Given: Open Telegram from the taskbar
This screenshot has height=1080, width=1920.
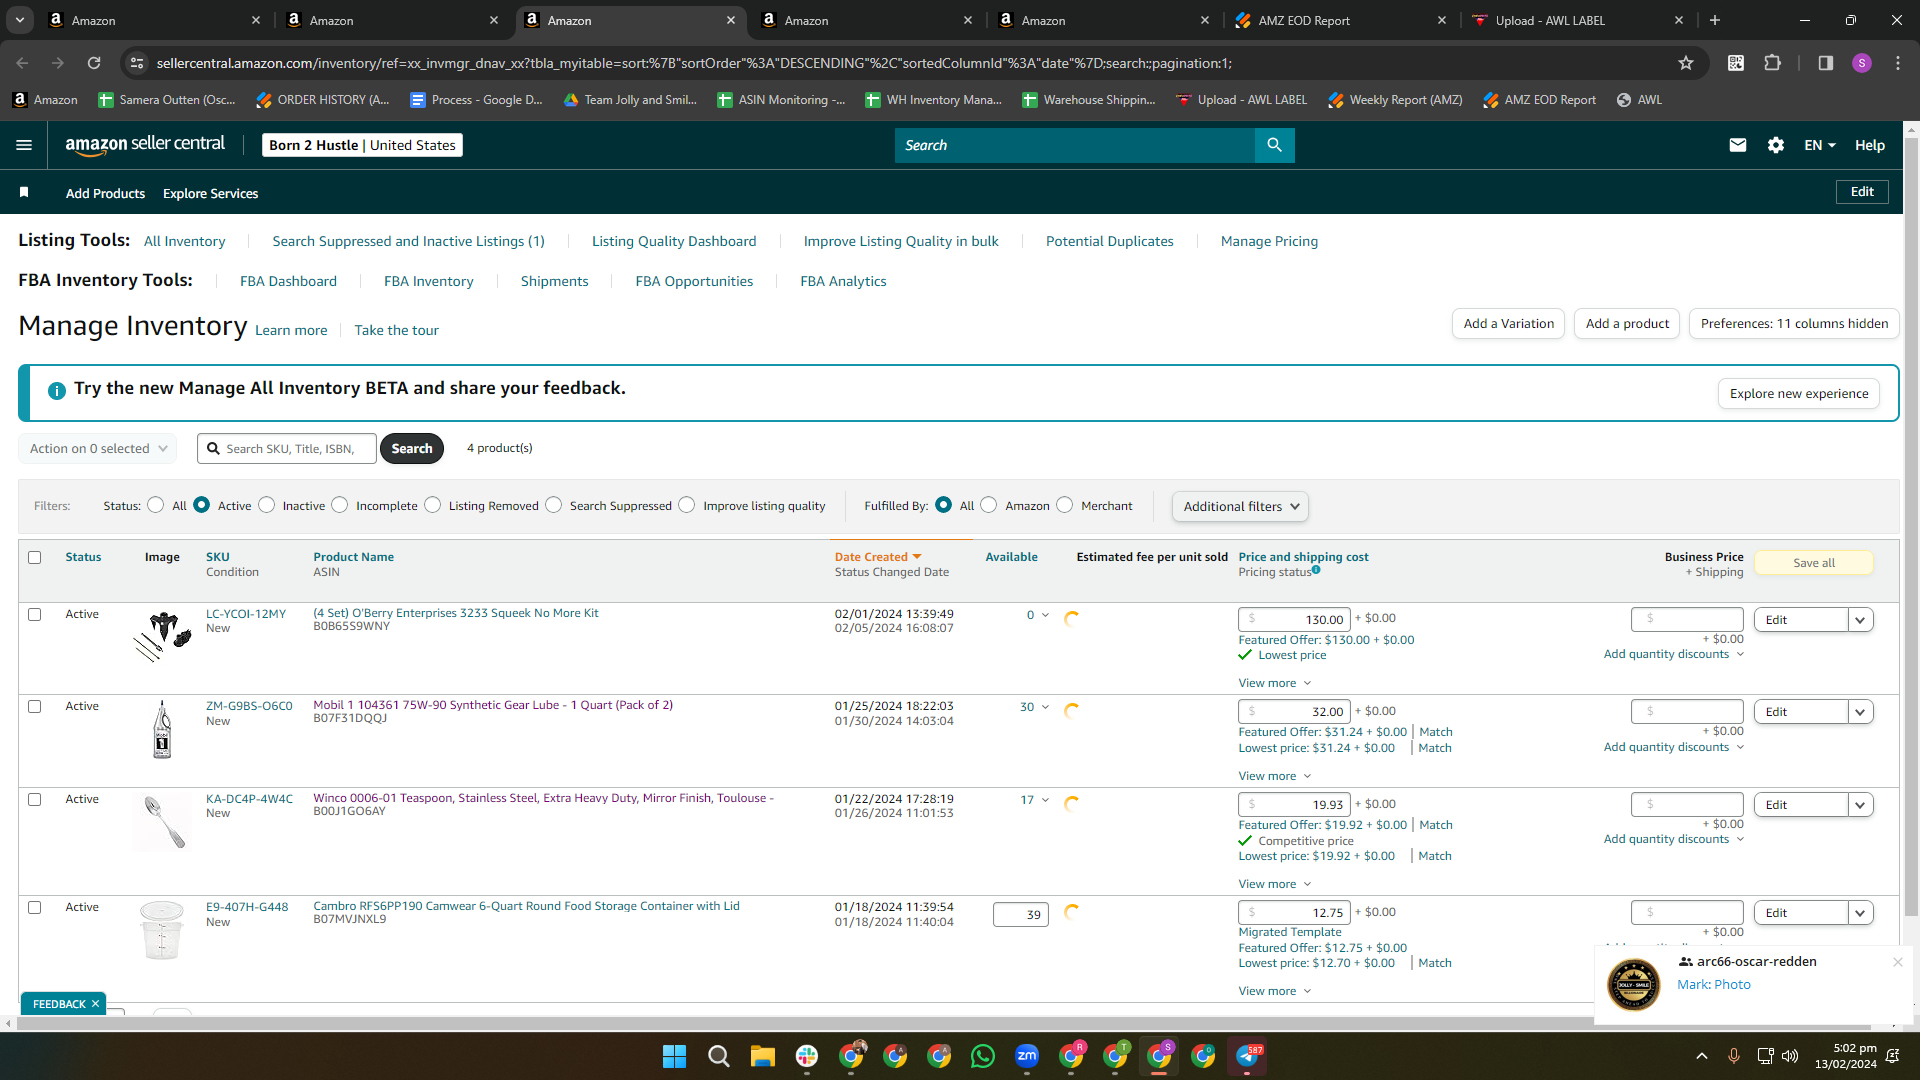Looking at the screenshot, I should tap(1247, 1056).
